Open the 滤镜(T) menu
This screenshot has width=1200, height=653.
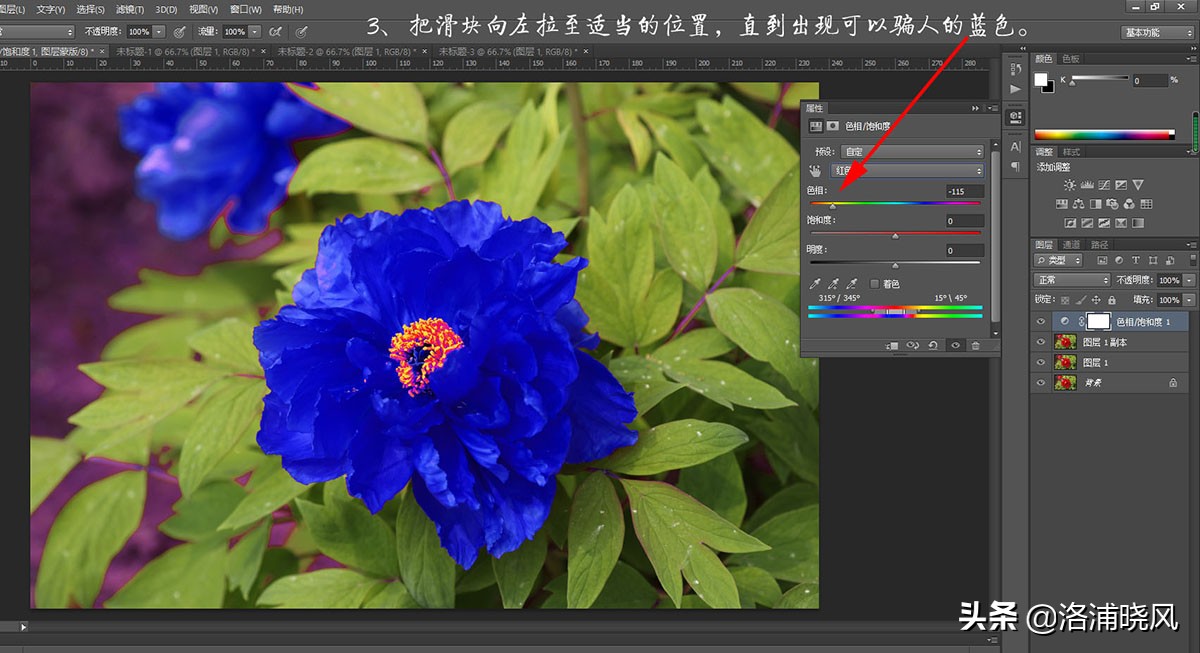[130, 9]
